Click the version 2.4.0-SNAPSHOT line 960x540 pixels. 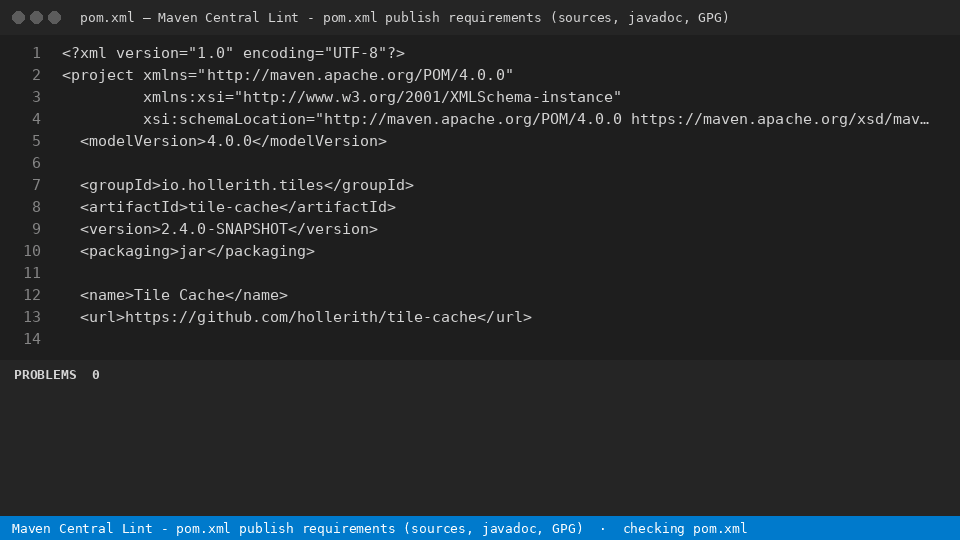[x=229, y=230]
